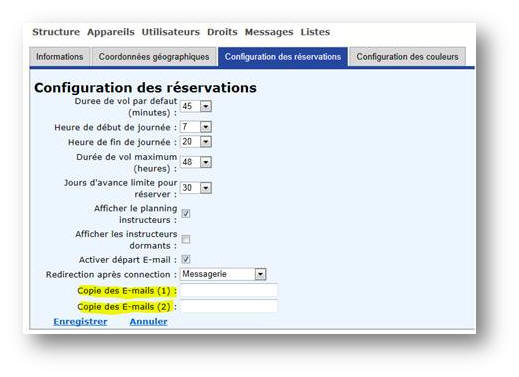Click the Enregistrer link

(80, 322)
